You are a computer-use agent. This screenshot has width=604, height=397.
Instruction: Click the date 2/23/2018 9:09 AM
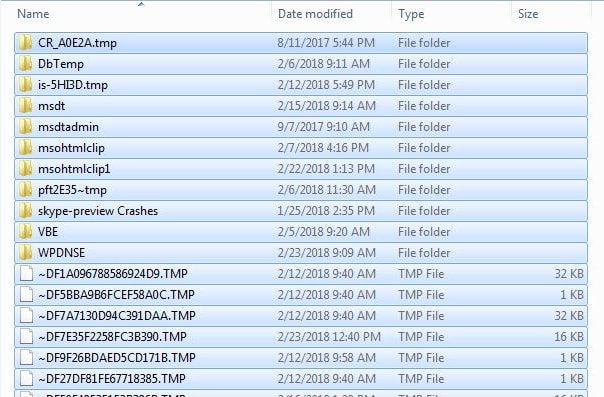pyautogui.click(x=327, y=253)
